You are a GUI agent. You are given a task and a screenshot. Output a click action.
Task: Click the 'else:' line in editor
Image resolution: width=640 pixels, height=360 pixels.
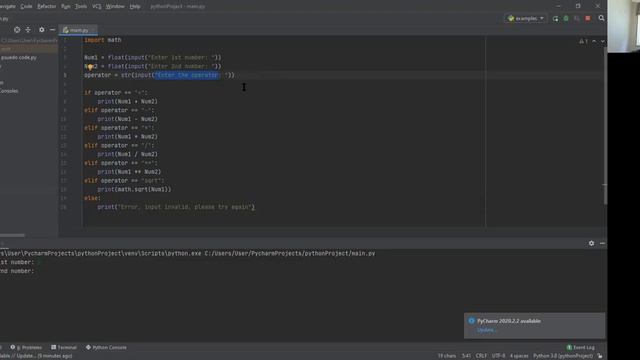[x=92, y=198]
